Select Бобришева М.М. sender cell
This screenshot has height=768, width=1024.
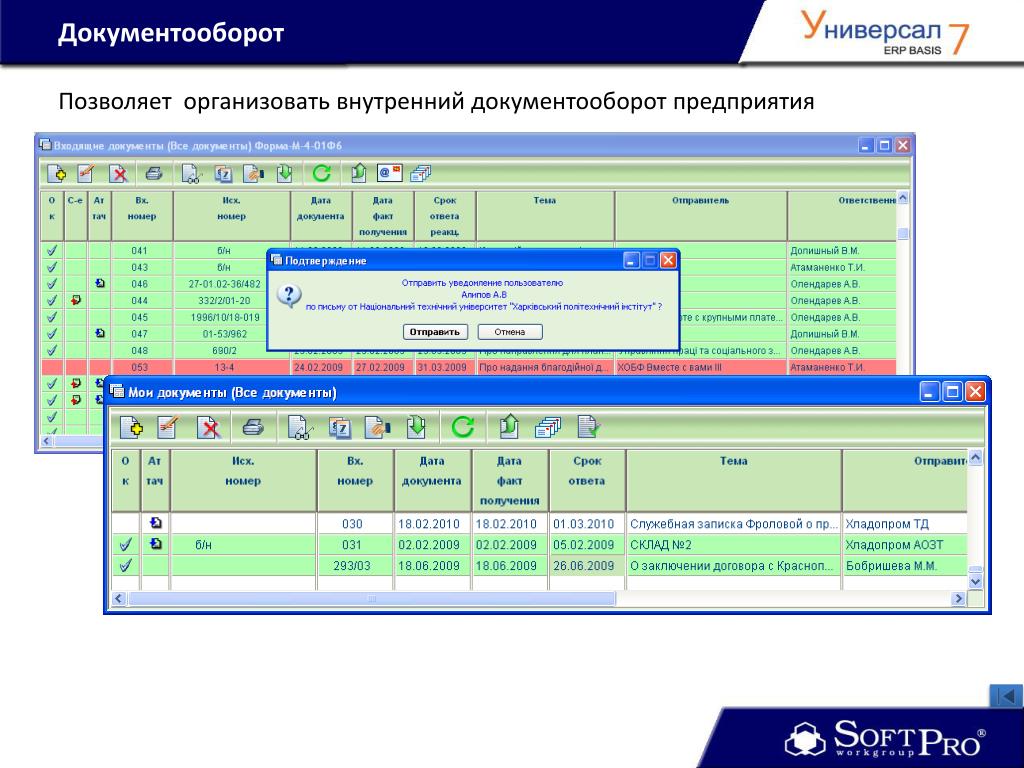click(905, 566)
